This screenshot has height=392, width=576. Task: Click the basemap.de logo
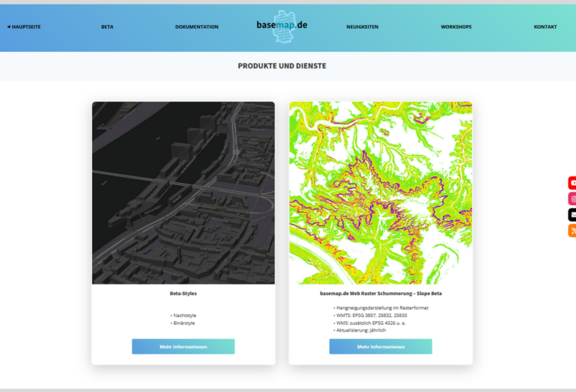tap(282, 26)
